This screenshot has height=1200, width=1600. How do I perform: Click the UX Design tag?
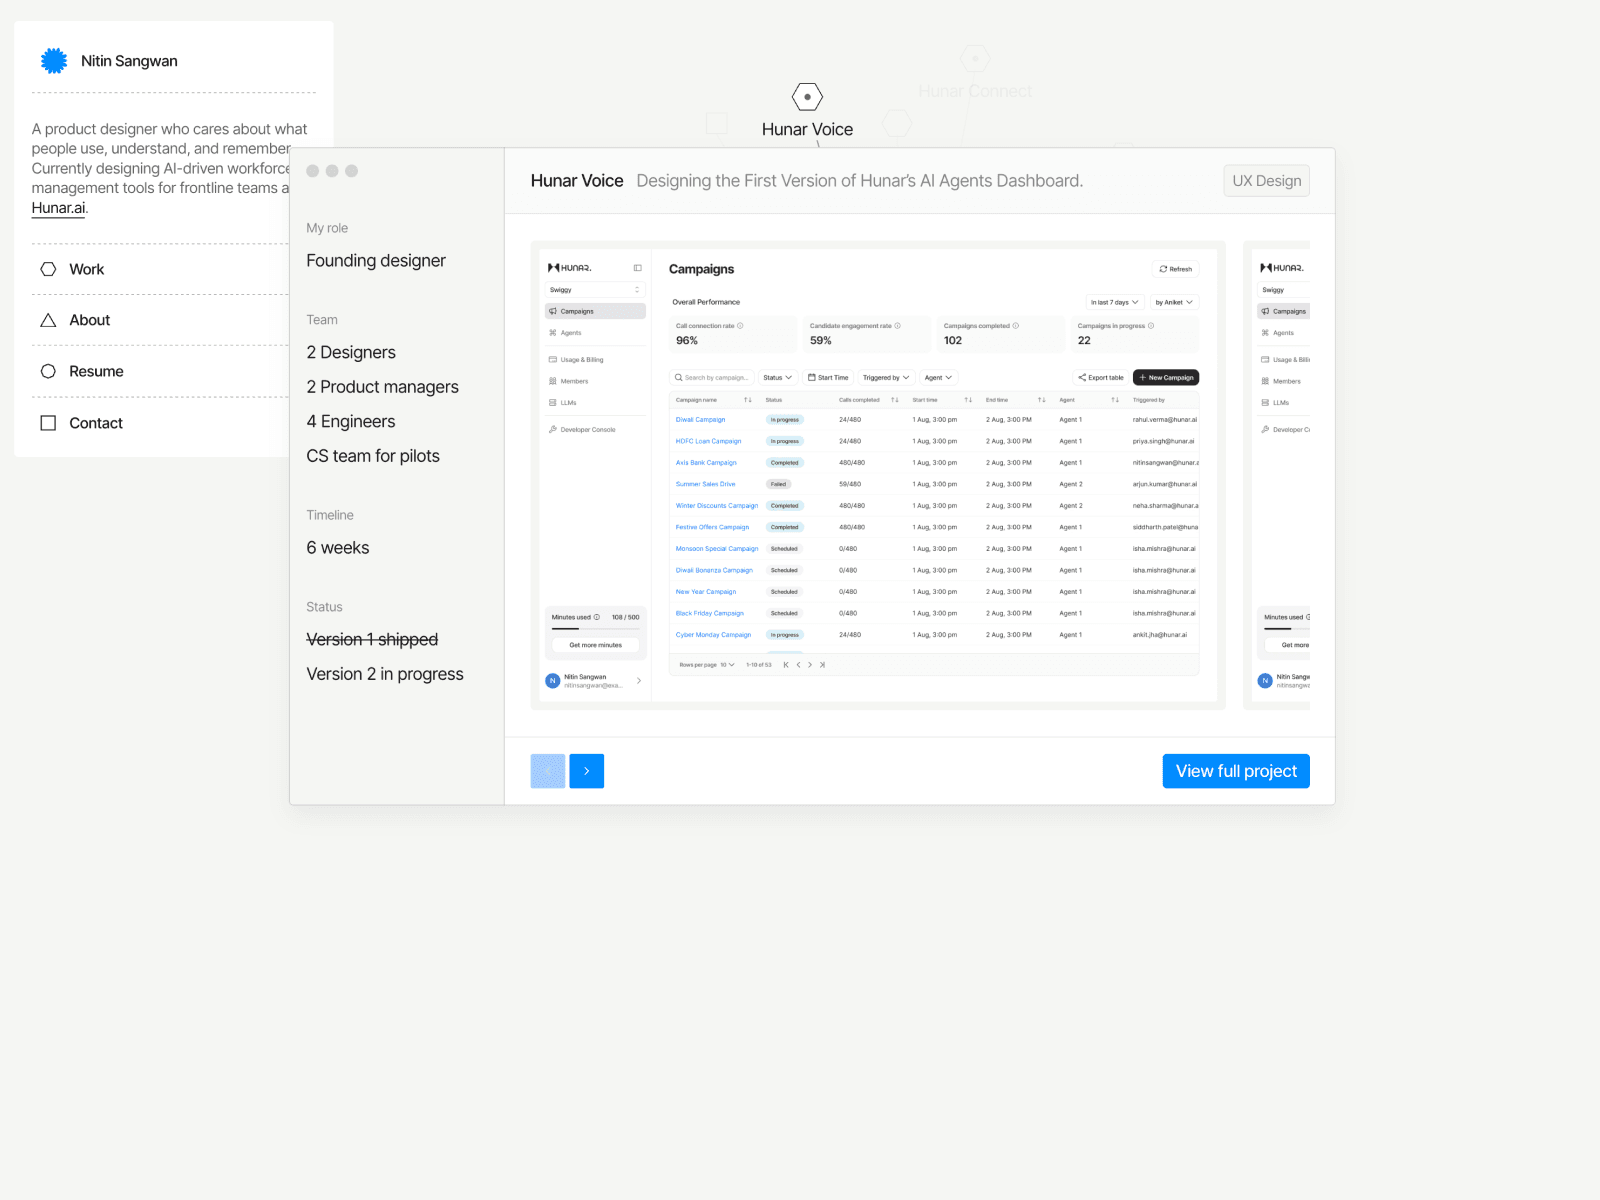[1267, 181]
